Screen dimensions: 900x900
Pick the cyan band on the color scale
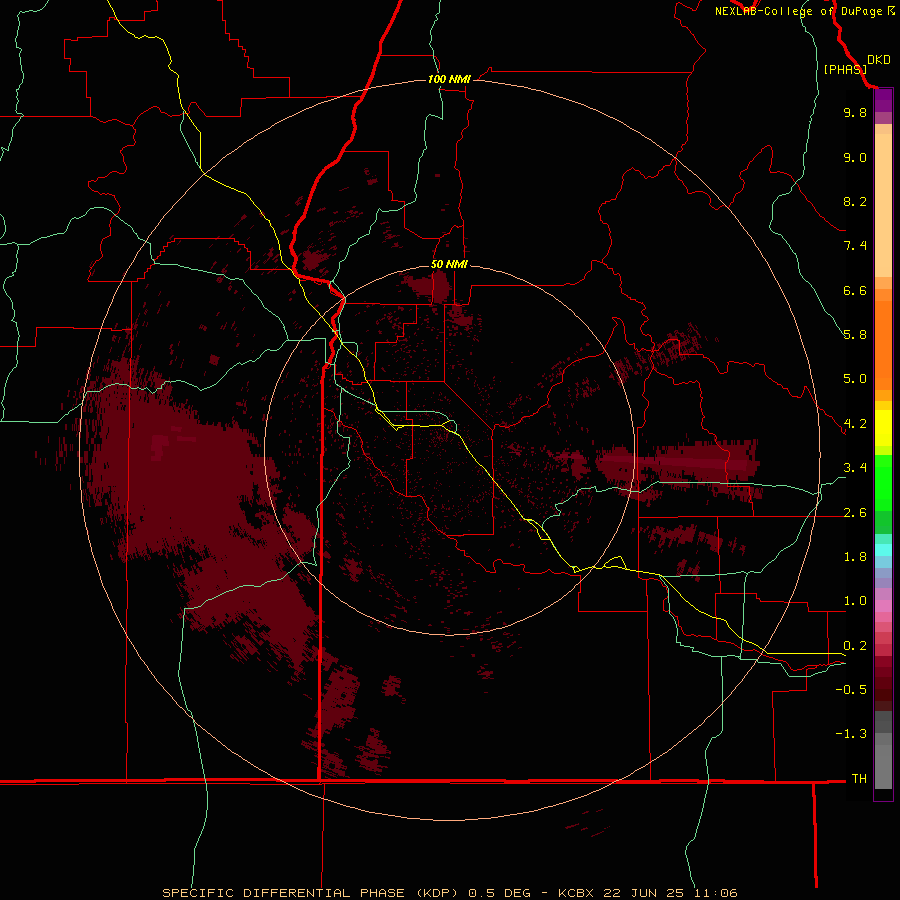click(883, 550)
